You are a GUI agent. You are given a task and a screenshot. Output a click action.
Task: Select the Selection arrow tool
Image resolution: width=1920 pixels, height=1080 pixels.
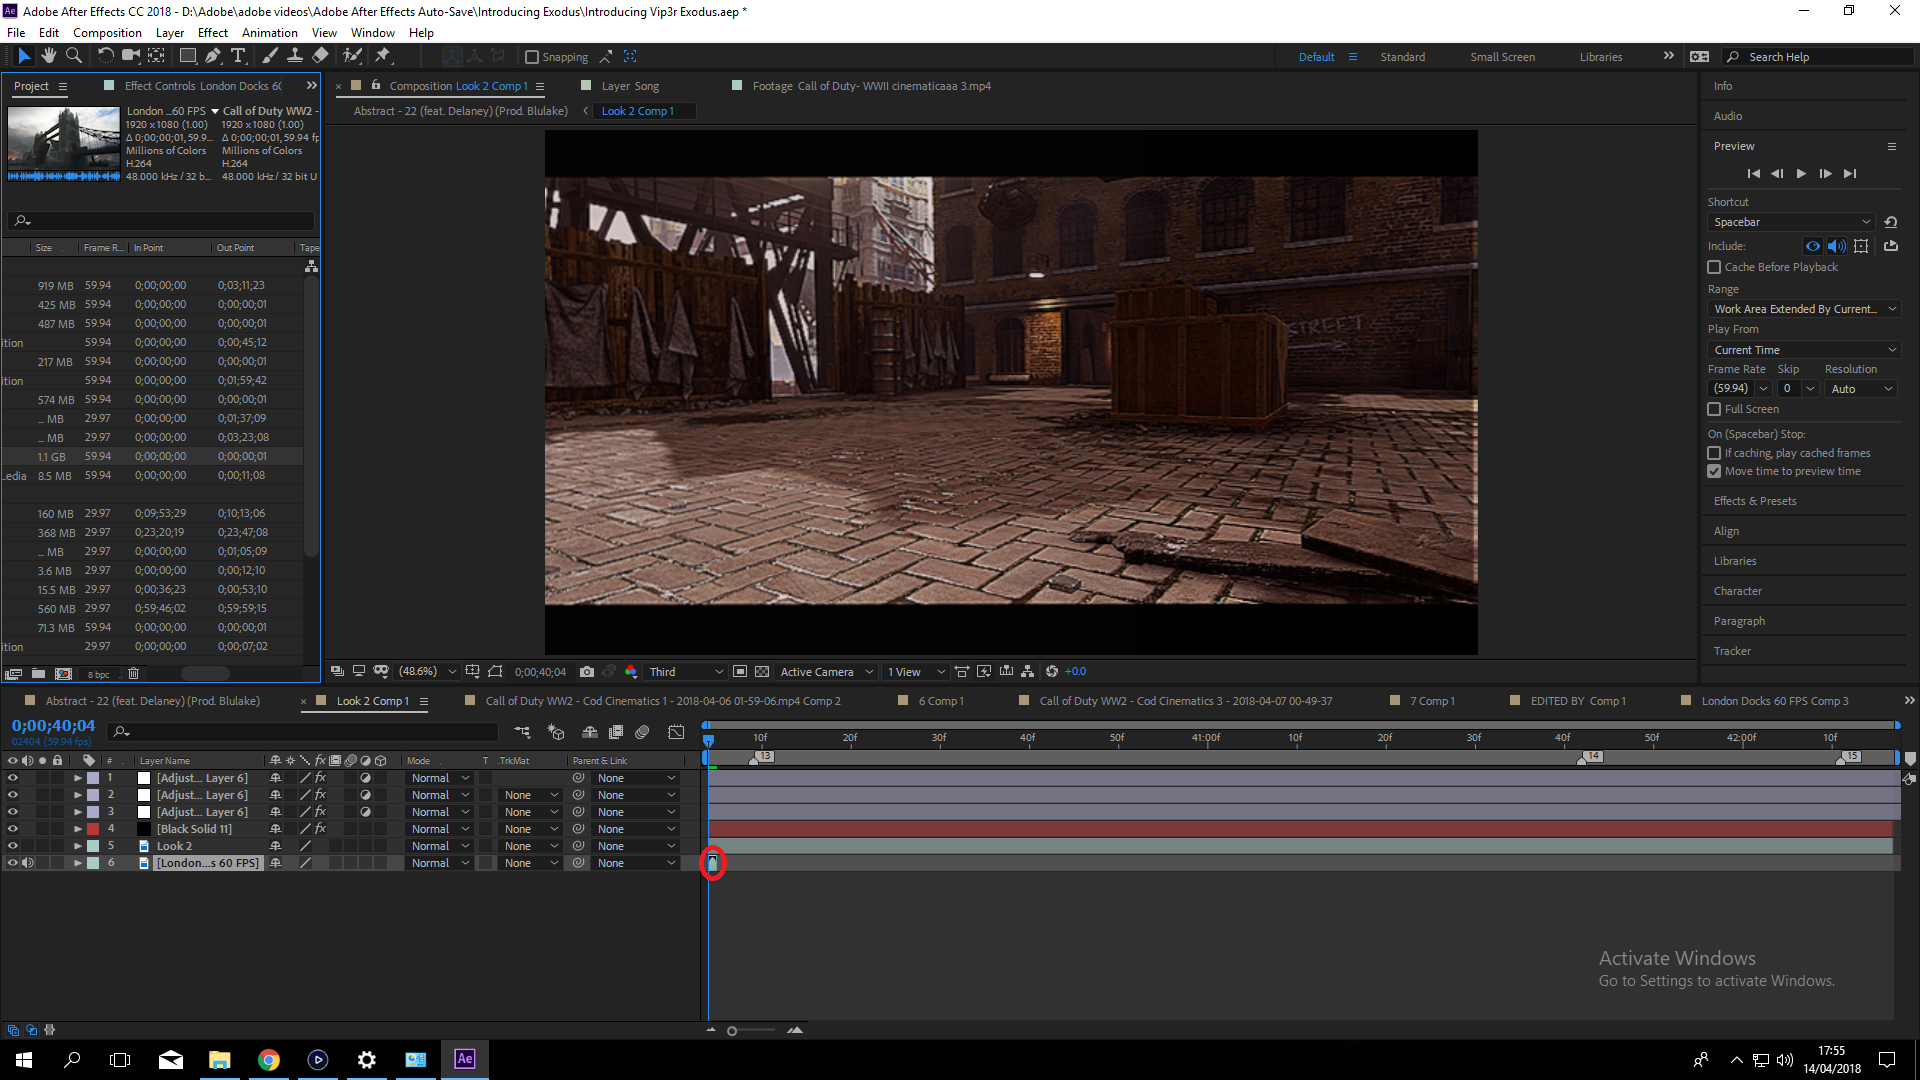[x=24, y=56]
